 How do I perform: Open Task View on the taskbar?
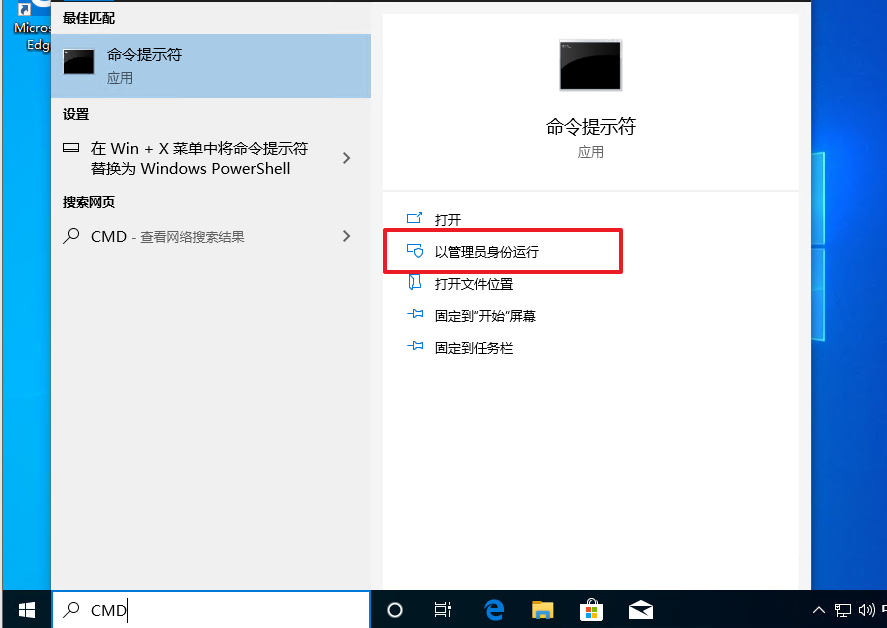coord(442,609)
